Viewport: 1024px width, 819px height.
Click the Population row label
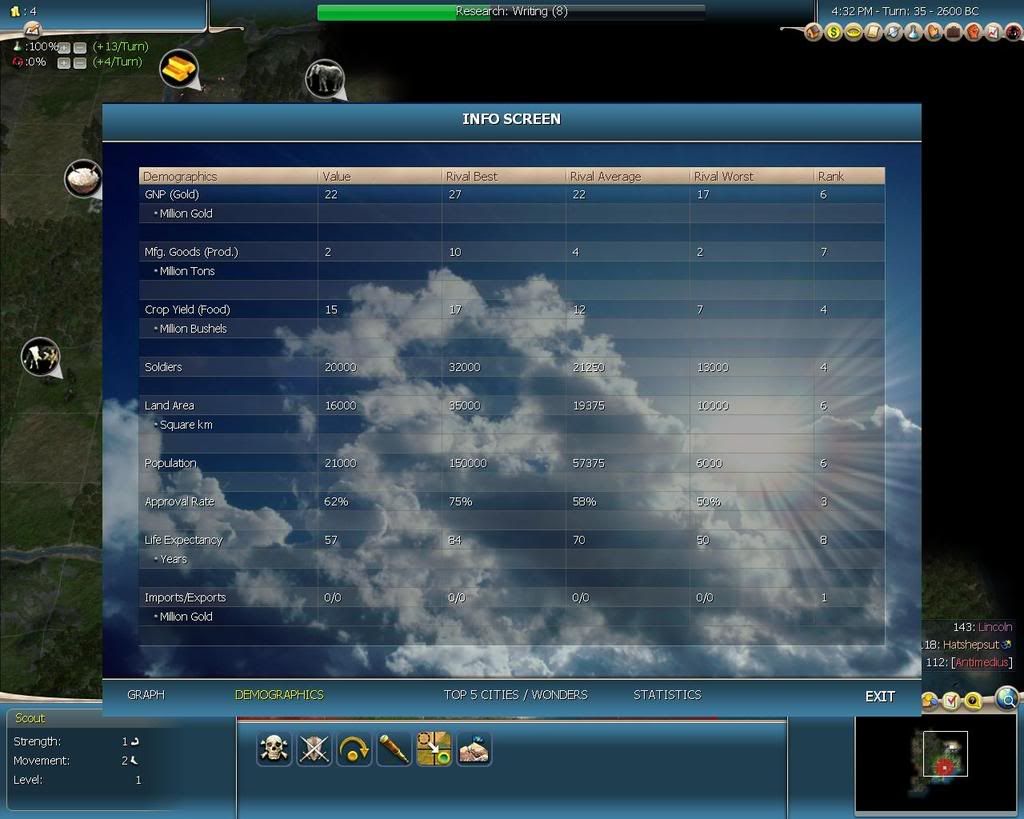(x=170, y=463)
